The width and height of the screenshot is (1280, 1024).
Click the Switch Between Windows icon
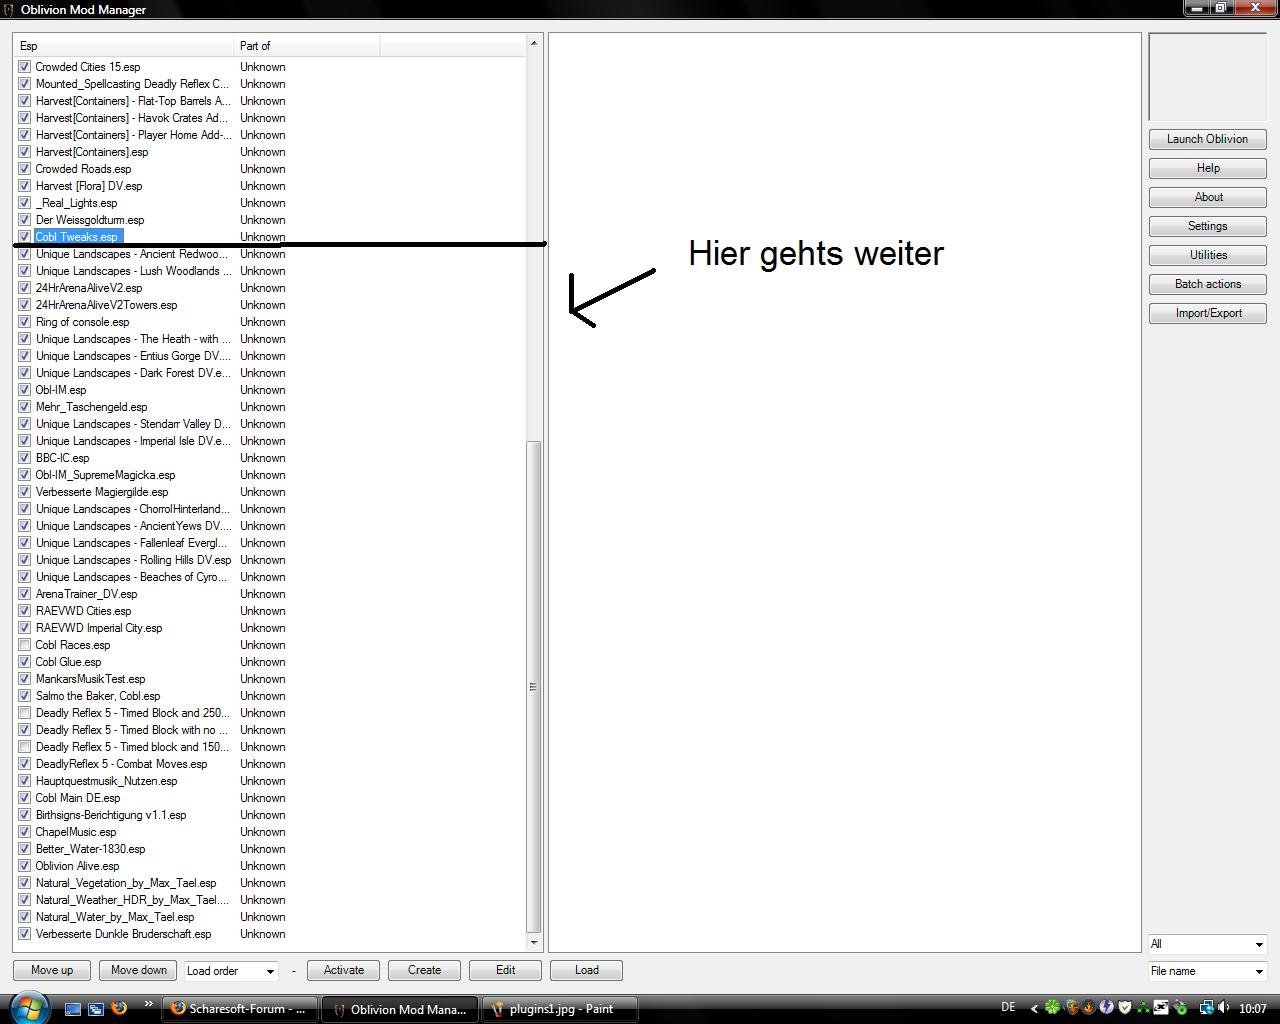pos(96,1009)
